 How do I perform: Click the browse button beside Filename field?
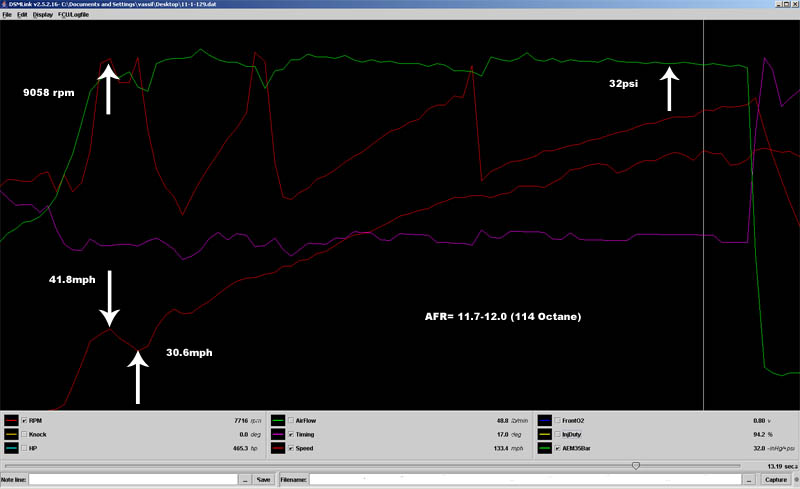[x=746, y=480]
